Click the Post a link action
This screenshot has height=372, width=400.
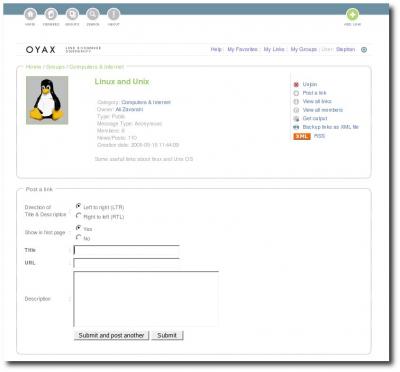pyautogui.click(x=314, y=93)
